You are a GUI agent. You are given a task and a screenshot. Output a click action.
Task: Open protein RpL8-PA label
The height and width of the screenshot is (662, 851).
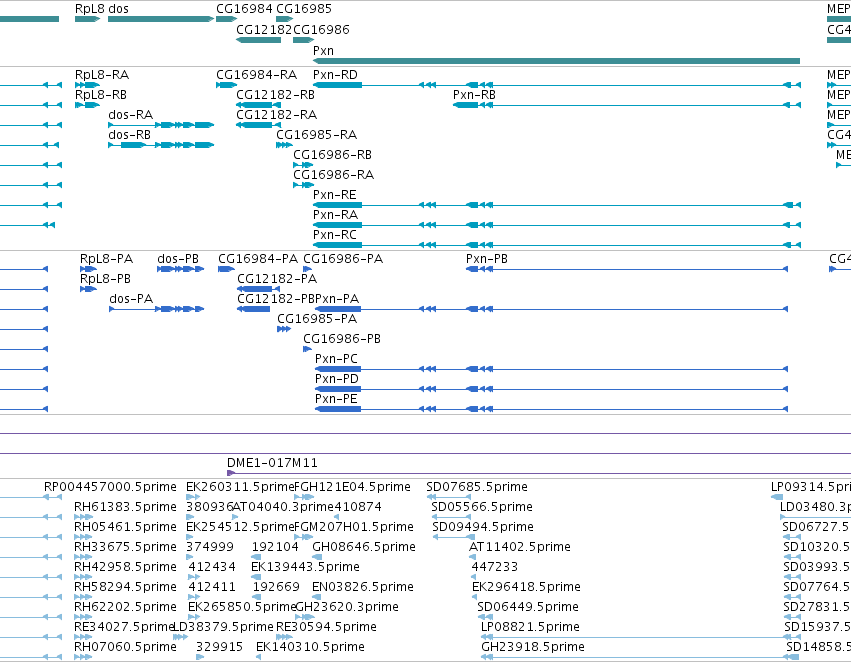coord(106,259)
